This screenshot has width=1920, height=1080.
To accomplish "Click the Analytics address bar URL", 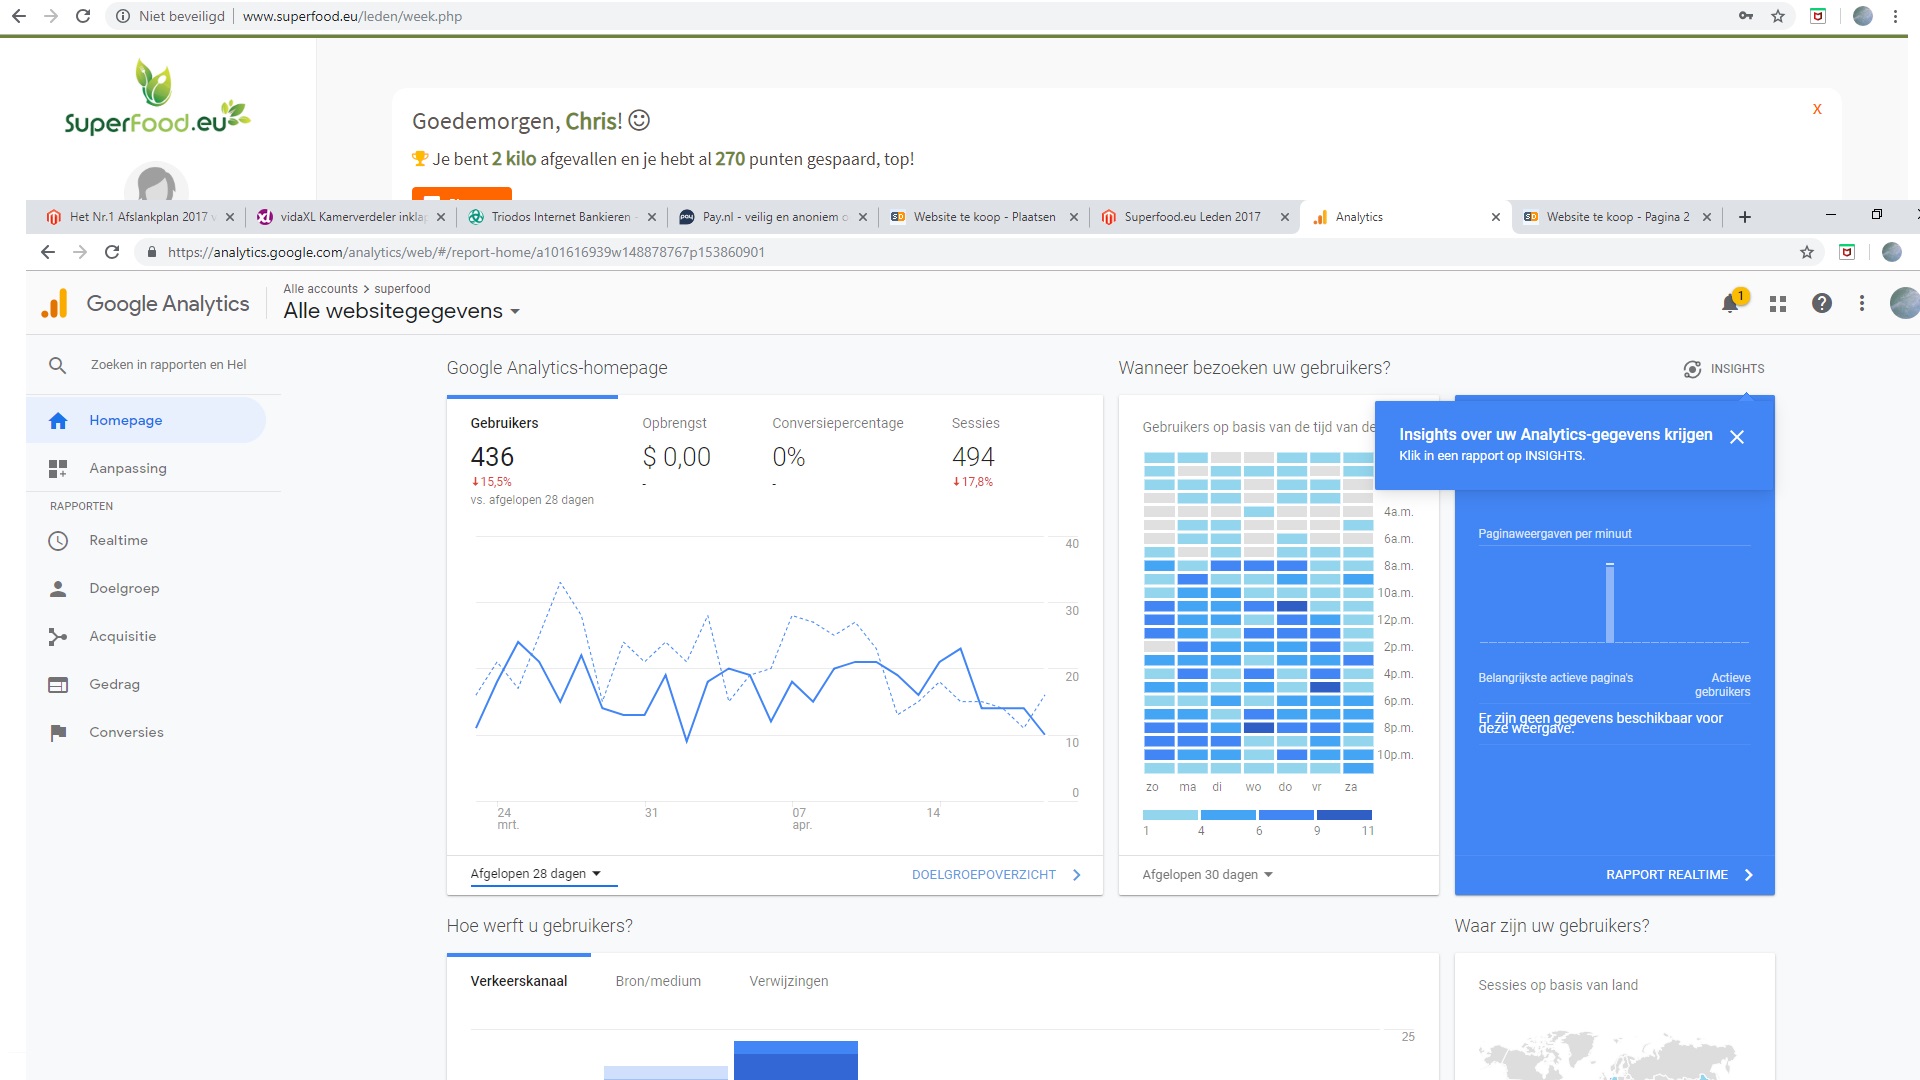I will pos(466,252).
